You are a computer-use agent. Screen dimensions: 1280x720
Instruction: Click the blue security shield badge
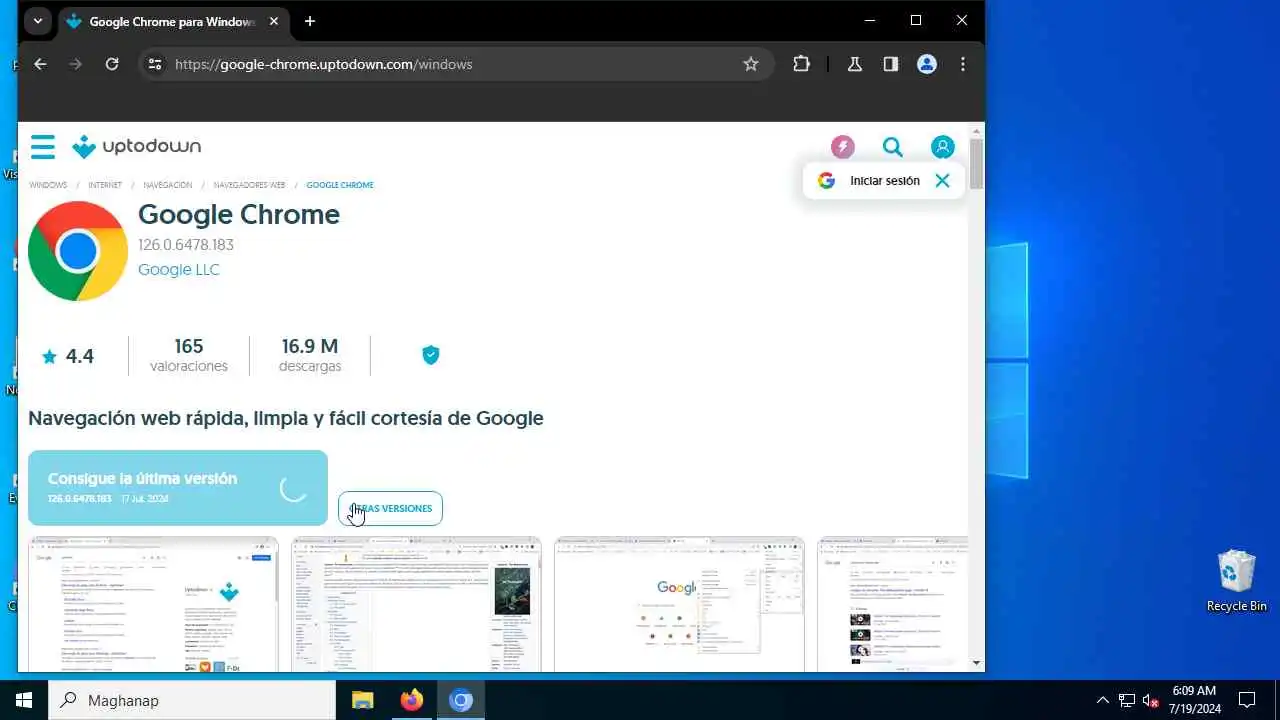(x=431, y=355)
